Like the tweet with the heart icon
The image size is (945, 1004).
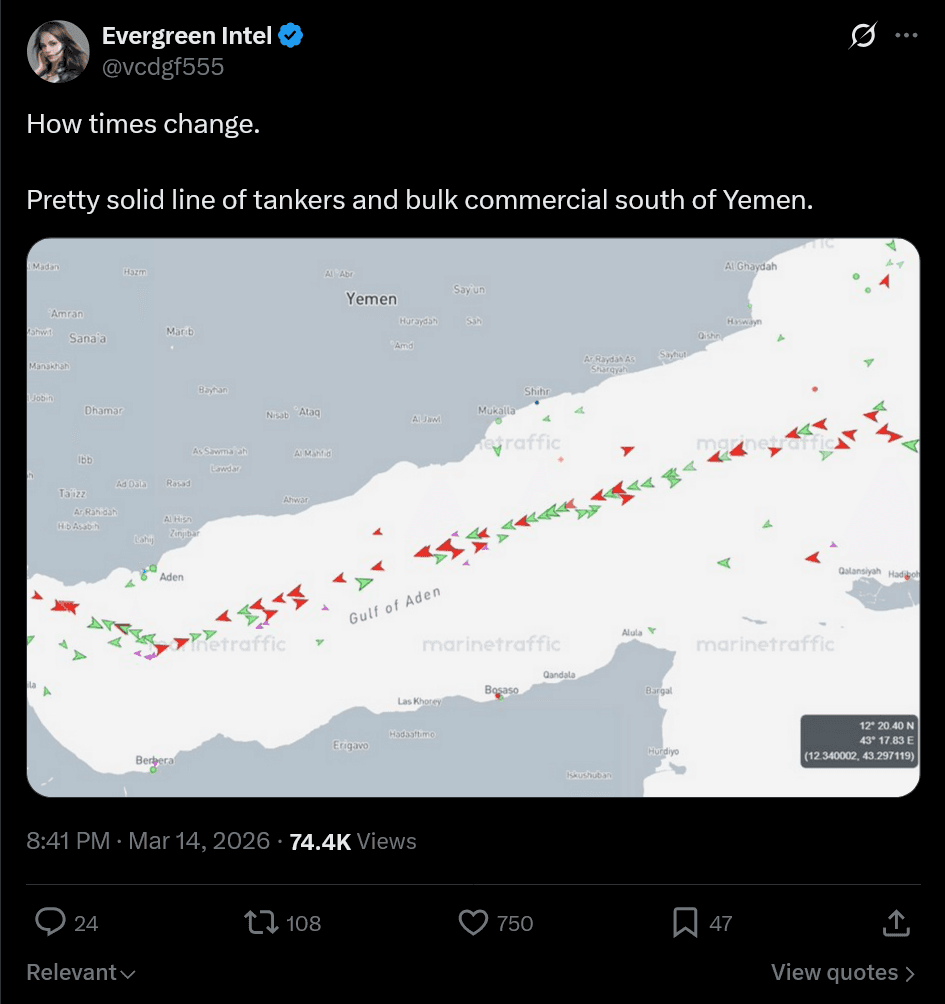(473, 923)
